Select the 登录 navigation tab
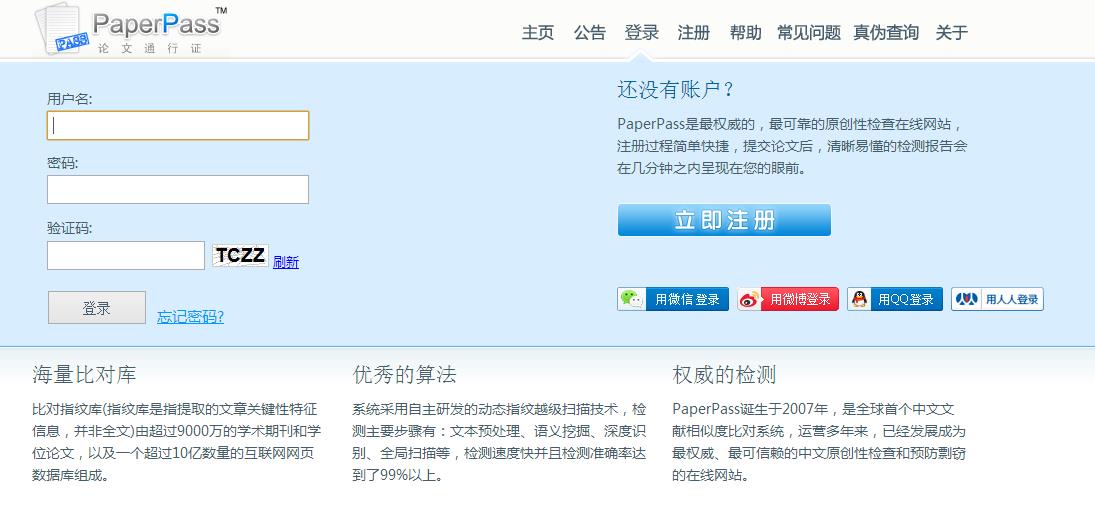Viewport: 1095px width, 530px height. pos(642,32)
